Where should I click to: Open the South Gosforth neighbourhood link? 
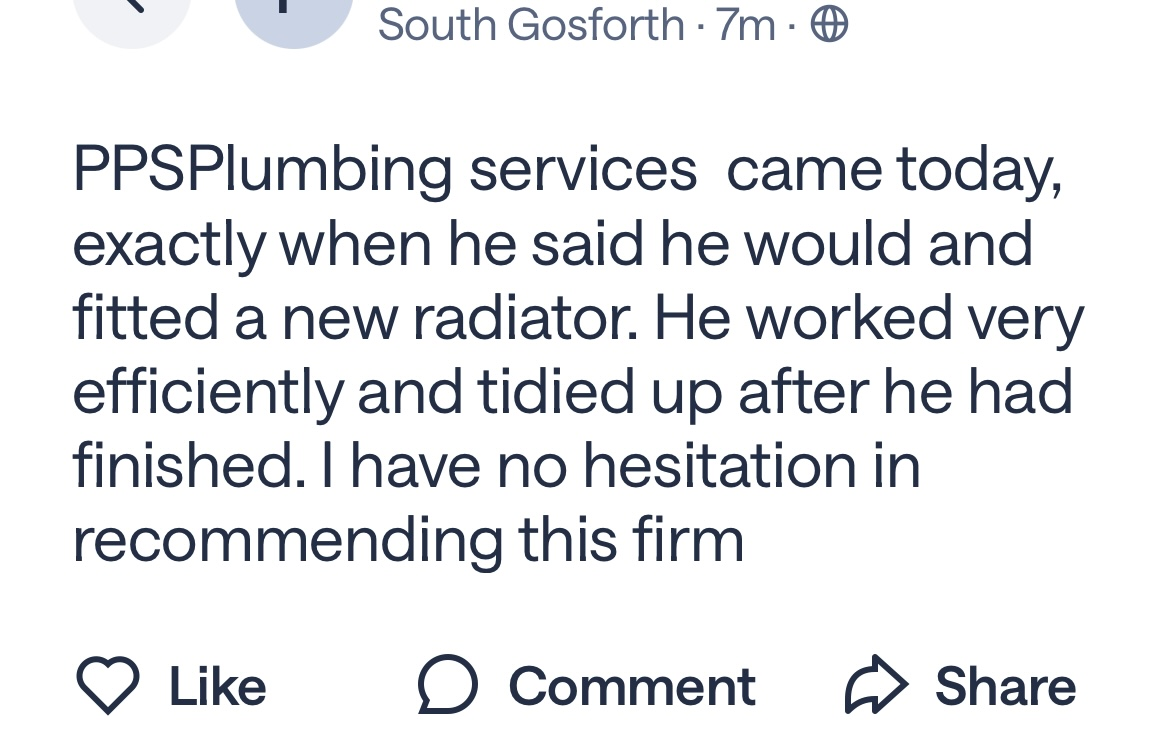(530, 24)
